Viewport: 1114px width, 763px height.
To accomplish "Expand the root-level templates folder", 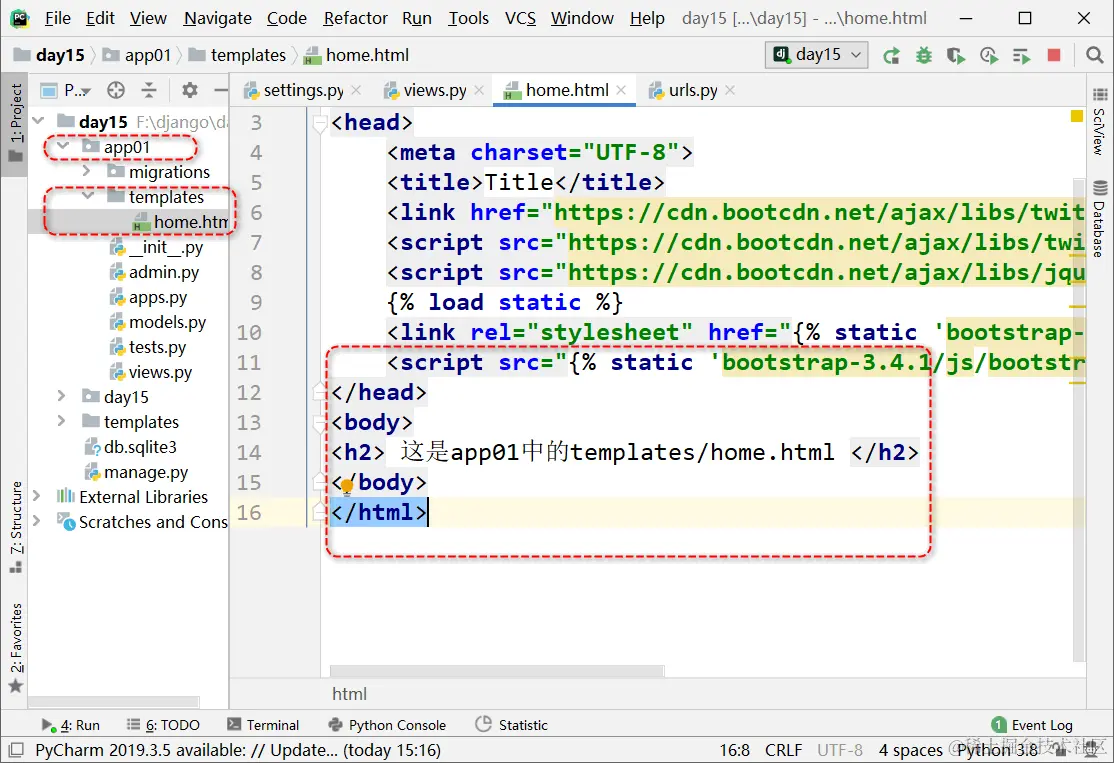I will [x=62, y=421].
